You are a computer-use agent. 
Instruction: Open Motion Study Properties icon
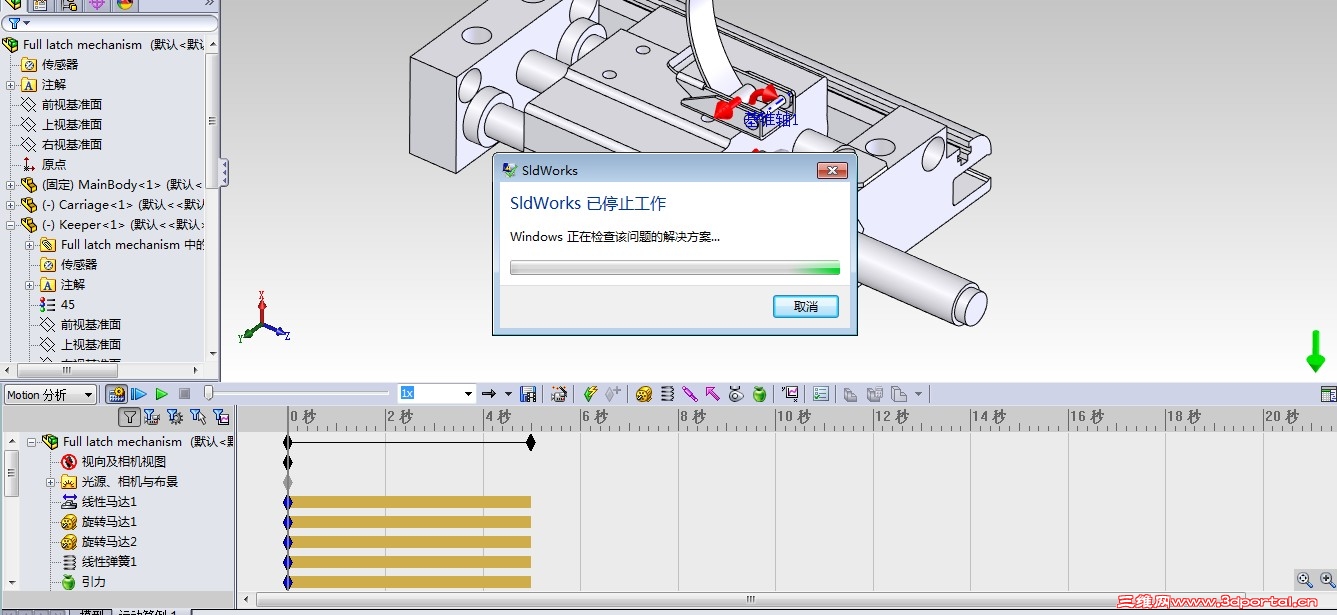(821, 394)
